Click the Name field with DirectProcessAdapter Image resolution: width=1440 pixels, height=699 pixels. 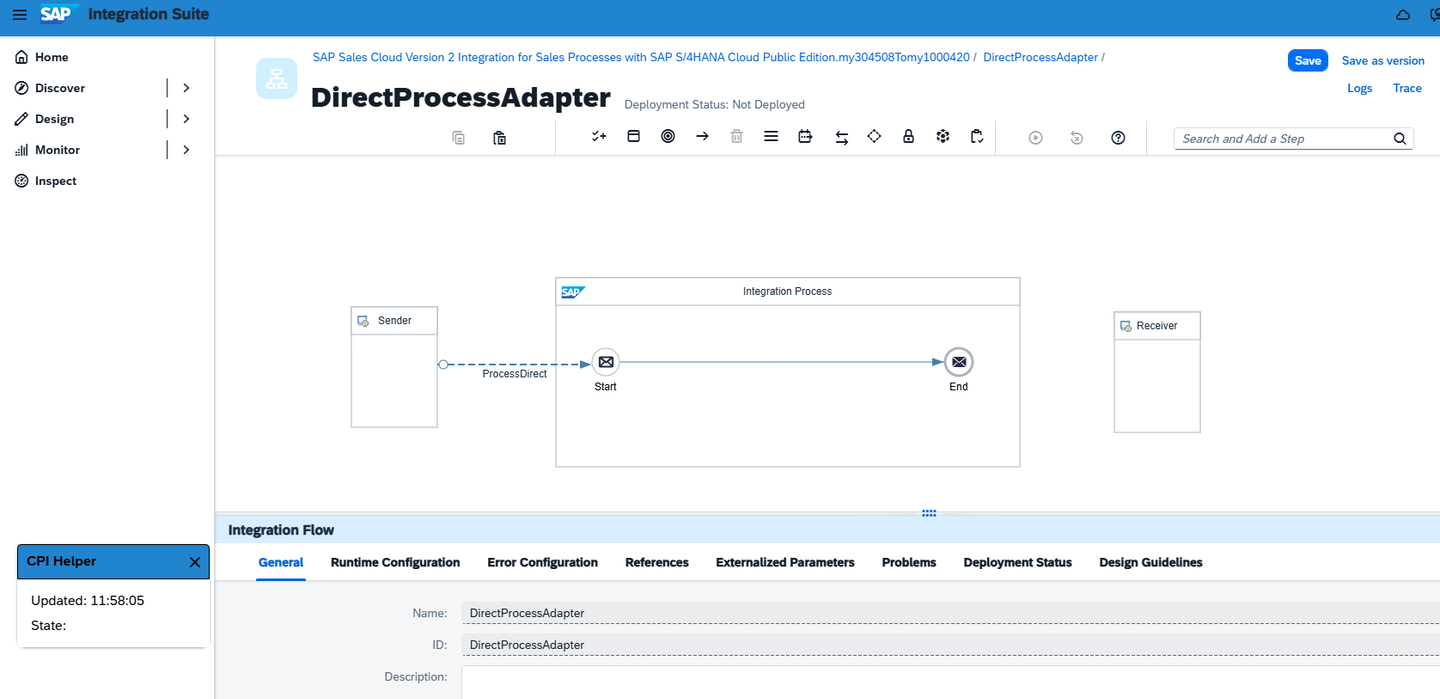tap(950, 613)
